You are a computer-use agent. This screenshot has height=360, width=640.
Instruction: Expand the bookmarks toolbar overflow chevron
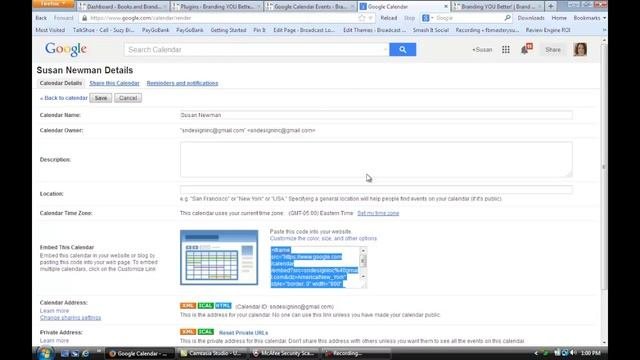click(604, 30)
